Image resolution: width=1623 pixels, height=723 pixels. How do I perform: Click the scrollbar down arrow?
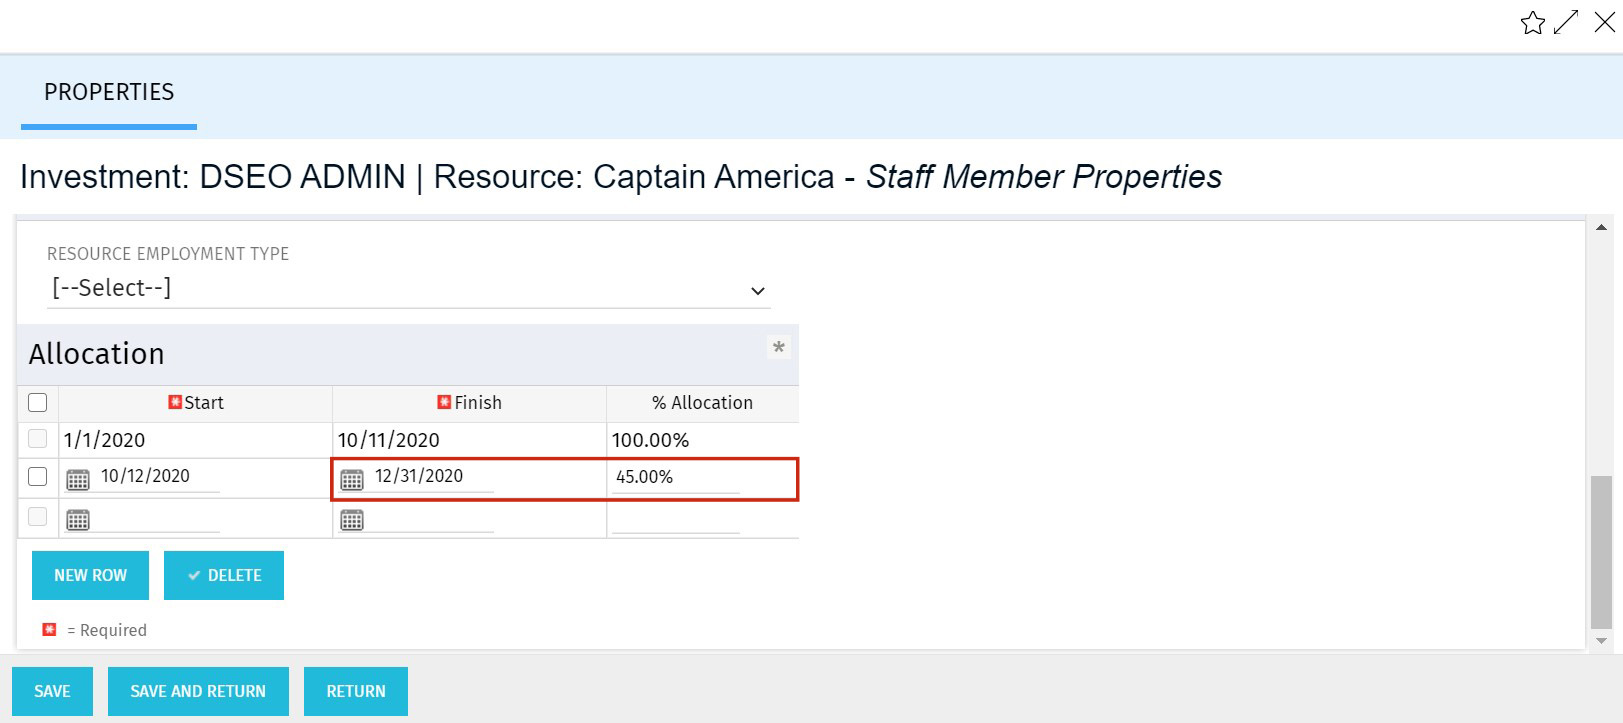coord(1601,641)
